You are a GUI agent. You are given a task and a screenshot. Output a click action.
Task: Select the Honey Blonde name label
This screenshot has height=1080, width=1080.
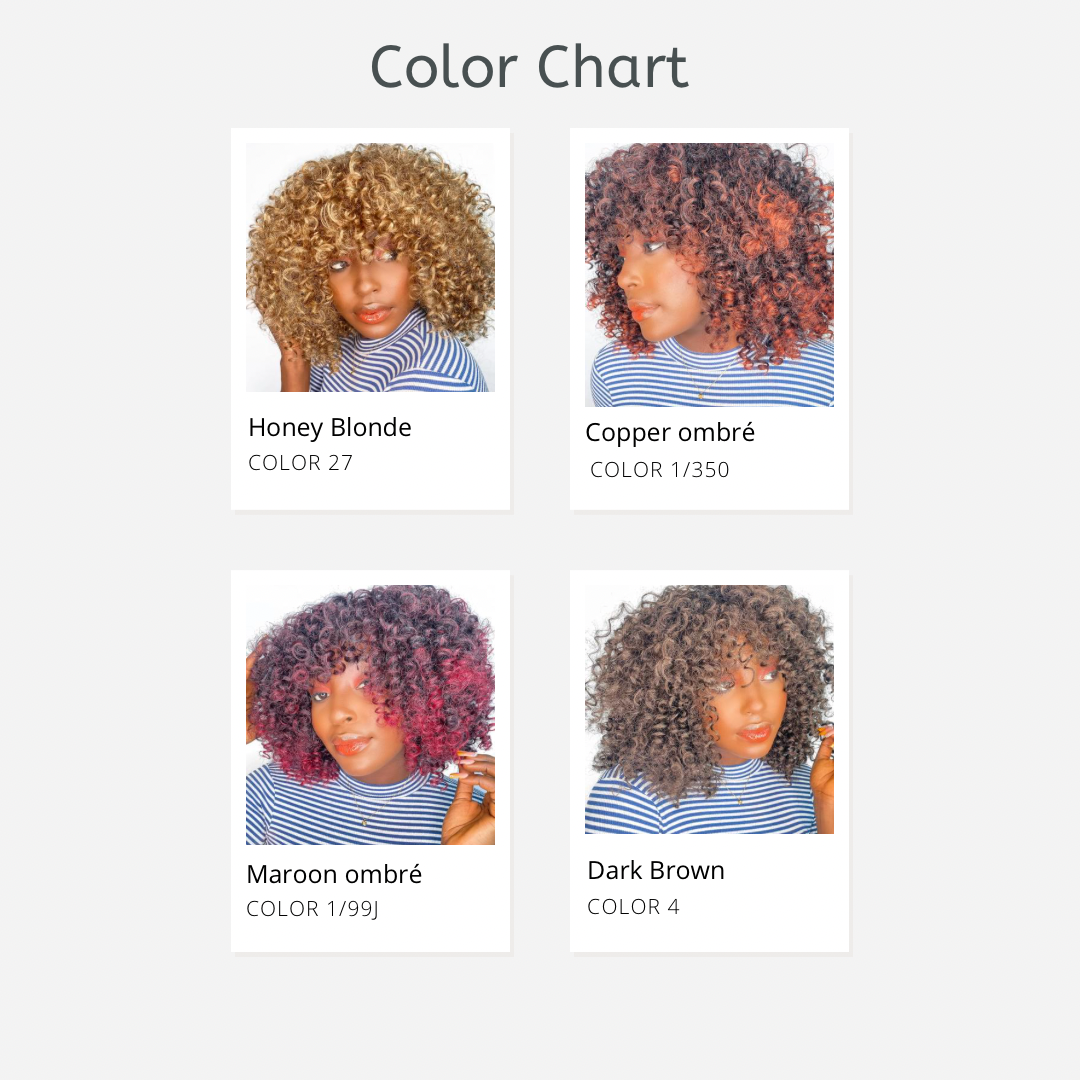point(330,428)
